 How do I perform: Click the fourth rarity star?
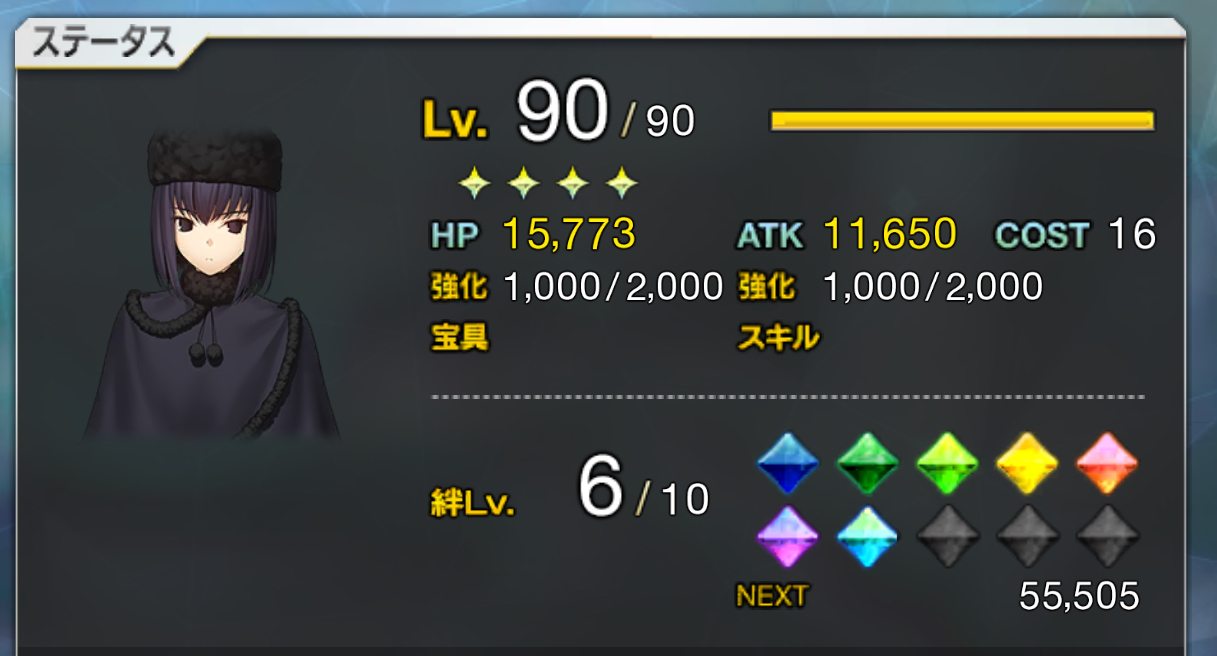pyautogui.click(x=622, y=182)
